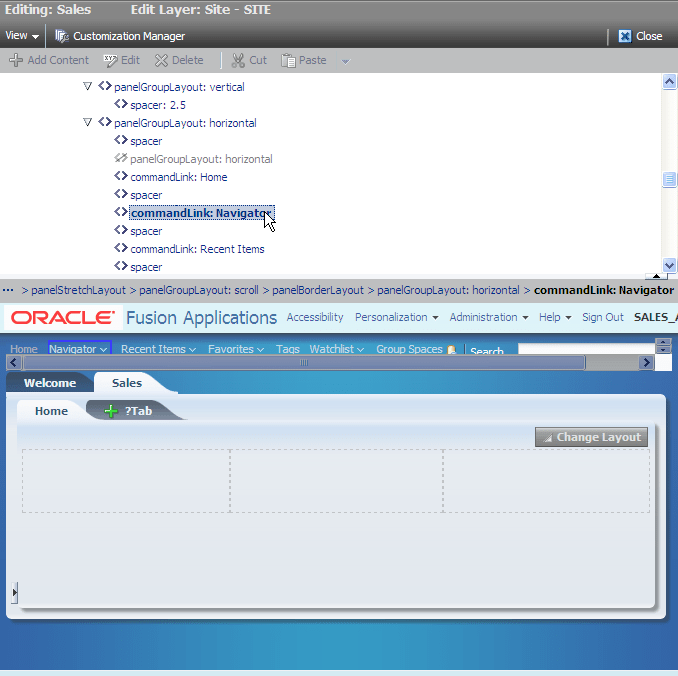The width and height of the screenshot is (678, 676).
Task: Click tag icon beside commandLink: Home
Action: (x=121, y=176)
